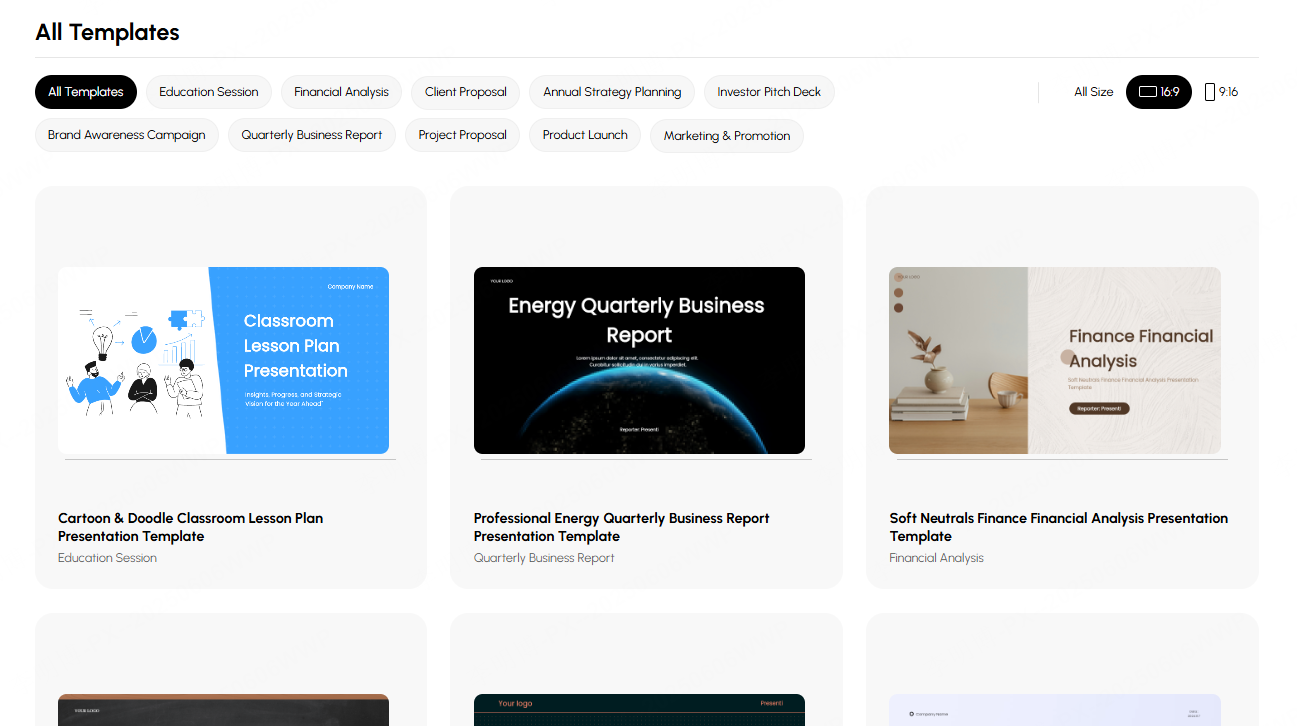
Task: Toggle the Investor Pitch Deck filter
Action: tap(769, 91)
